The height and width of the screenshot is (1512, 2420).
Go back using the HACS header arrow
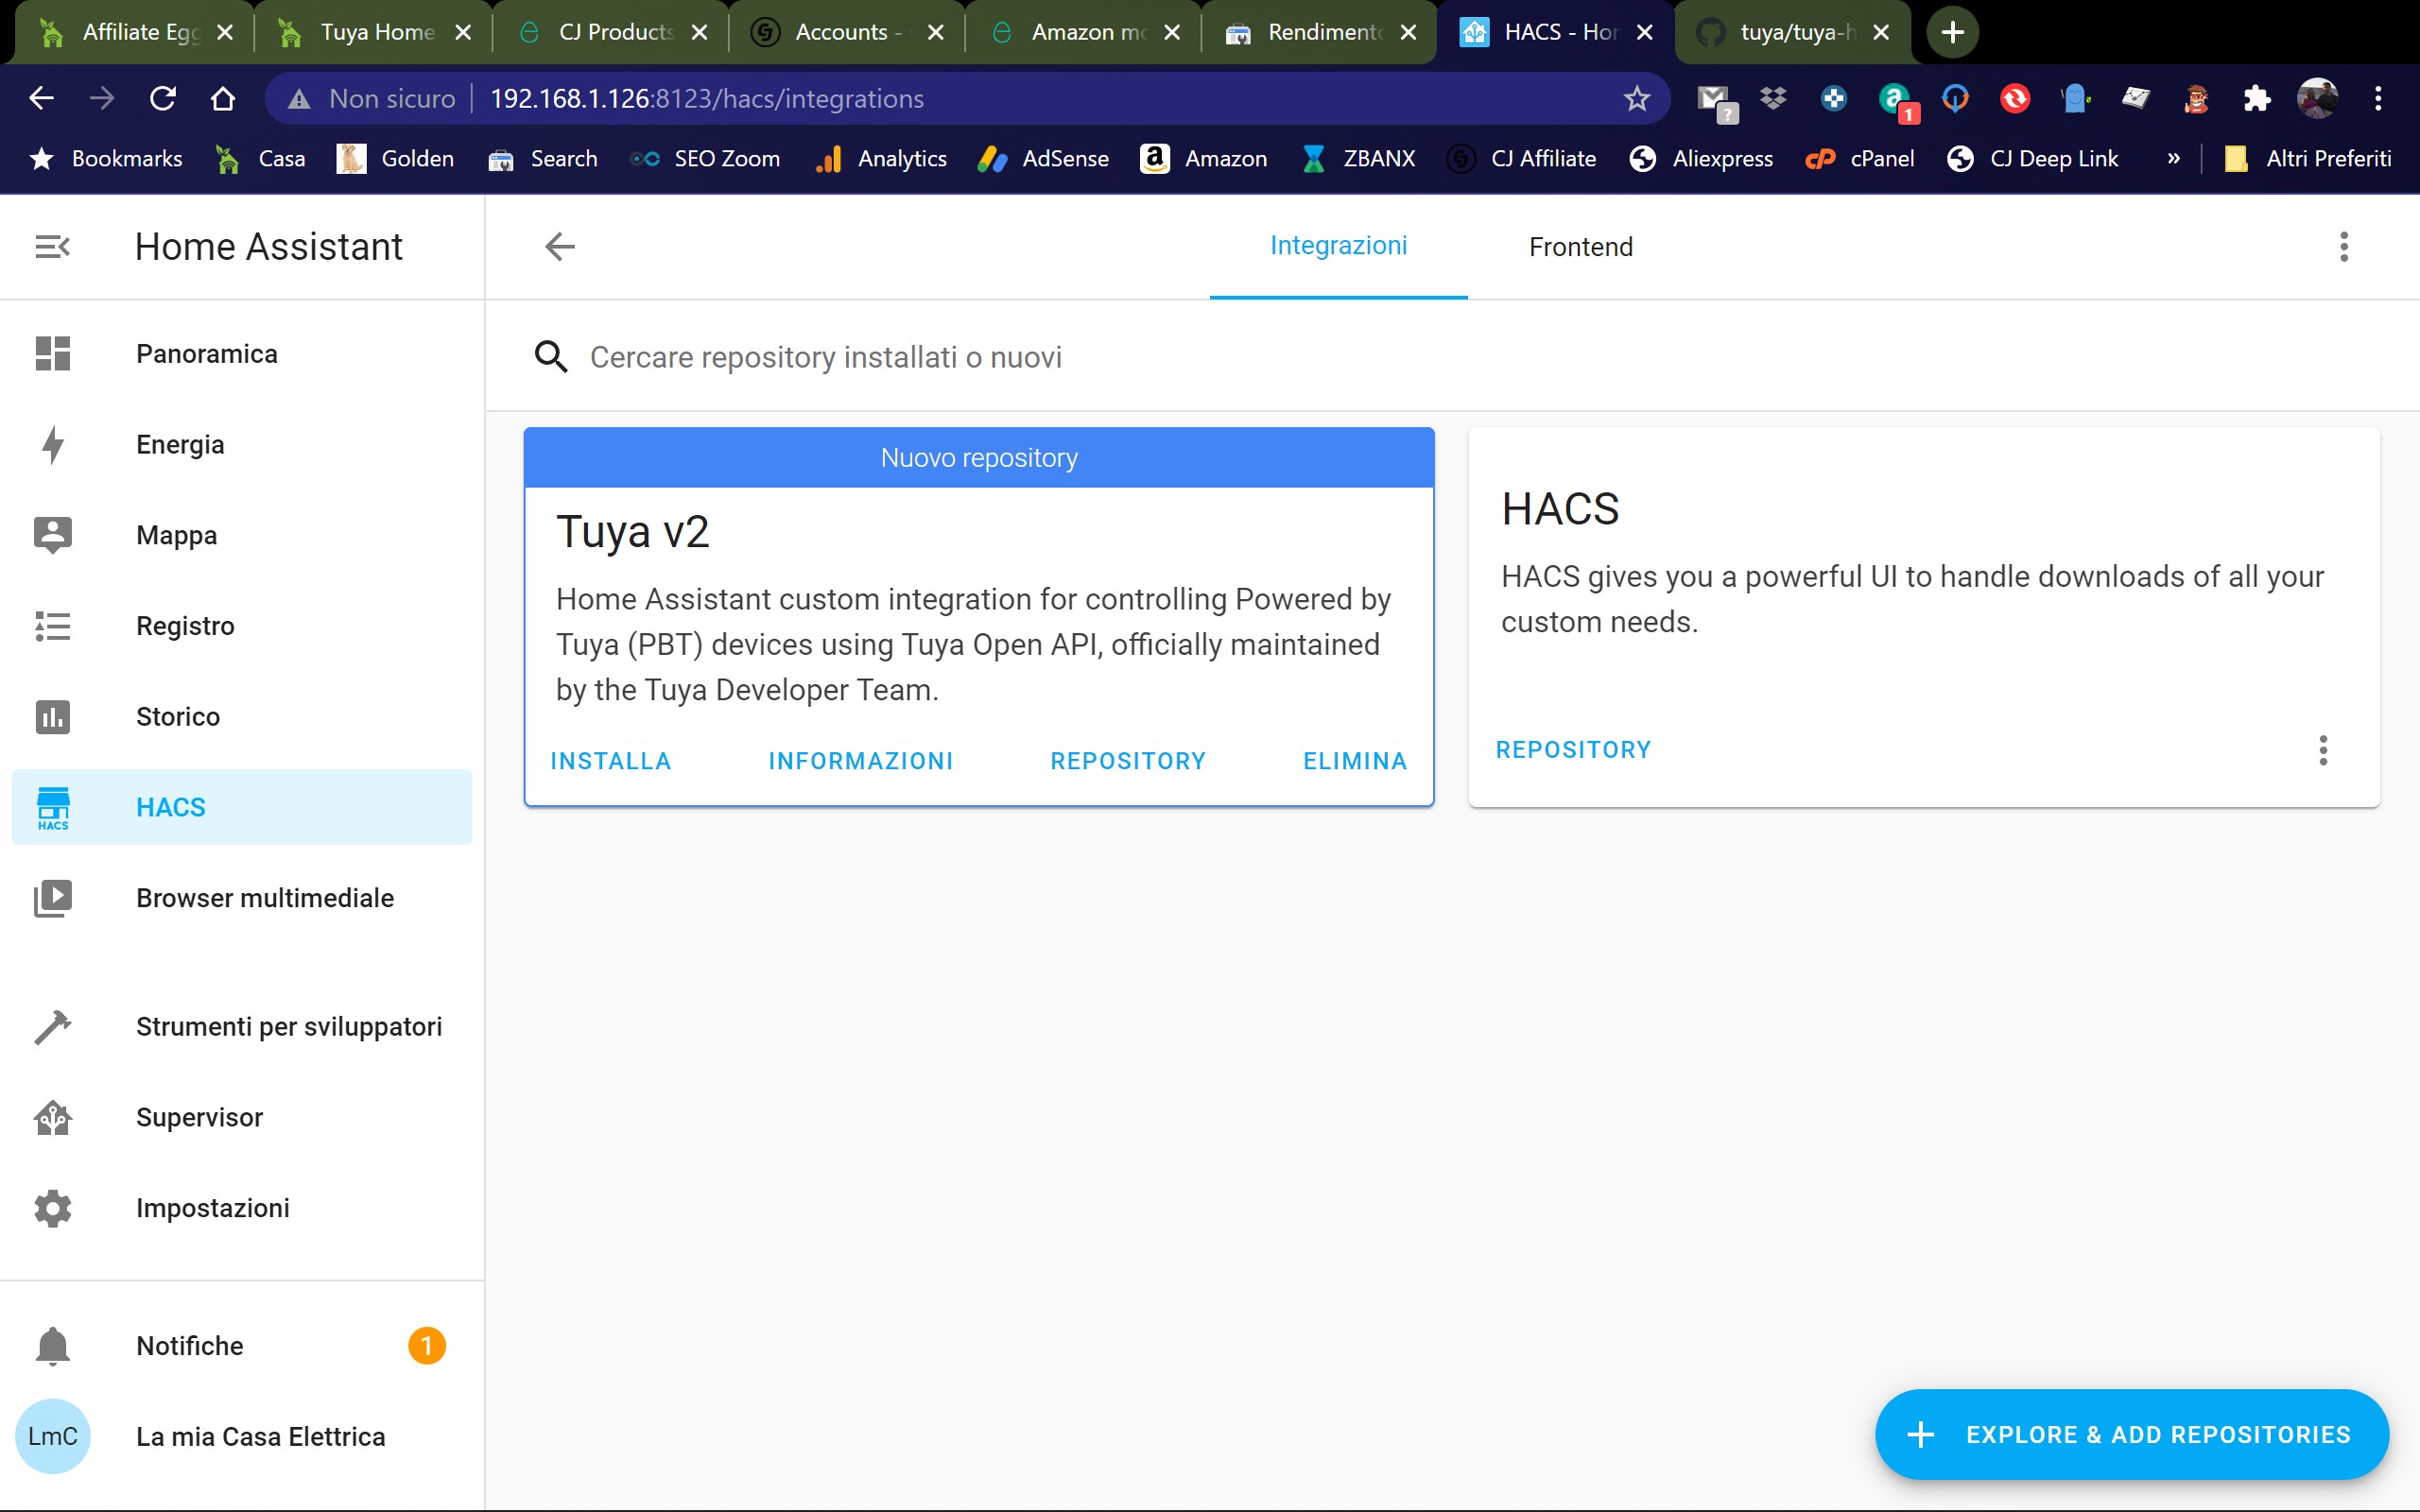(x=560, y=246)
